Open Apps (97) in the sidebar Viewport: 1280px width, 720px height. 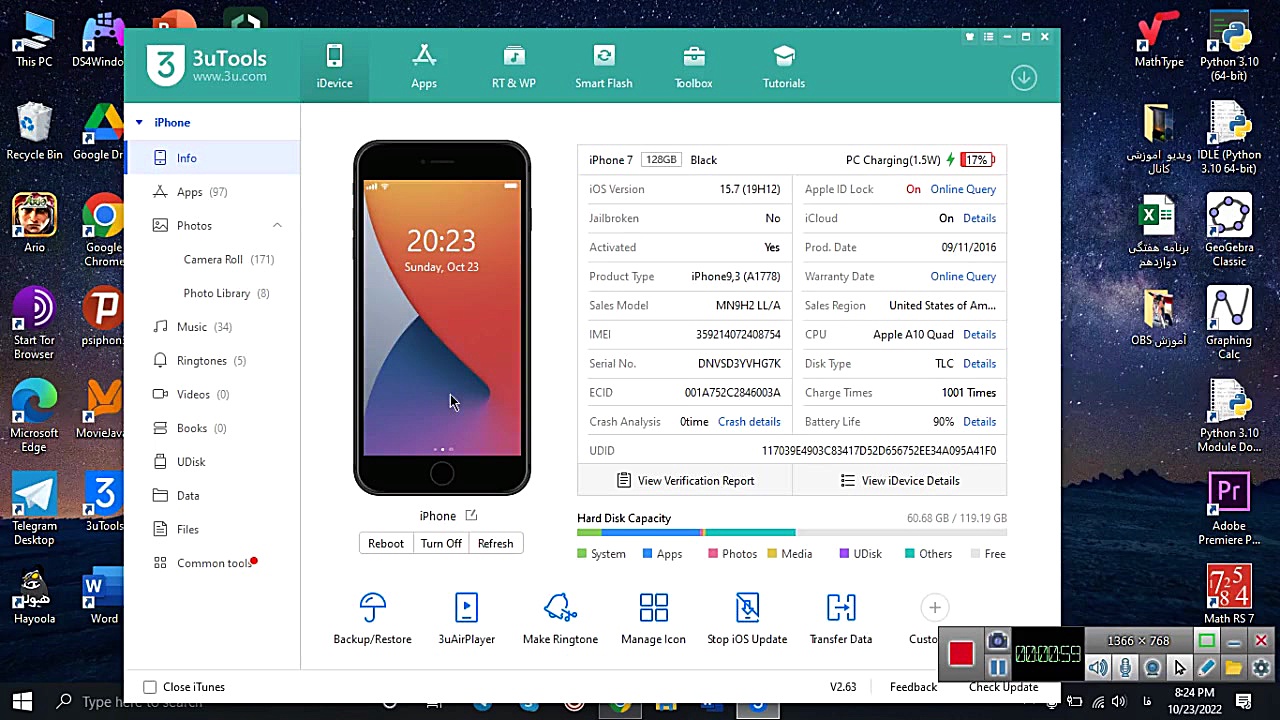pos(212,192)
